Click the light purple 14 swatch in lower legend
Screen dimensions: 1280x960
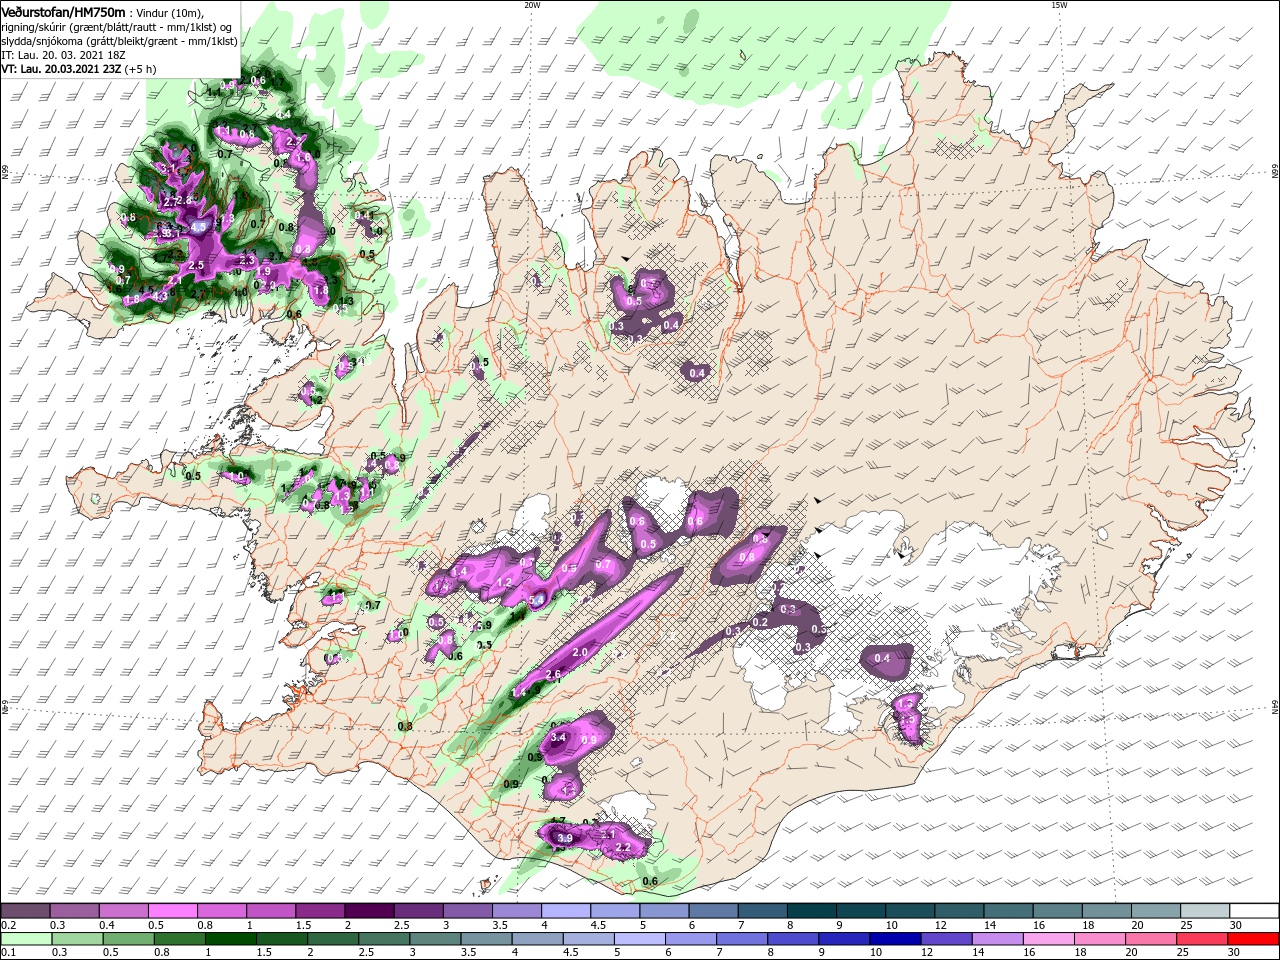(x=997, y=938)
